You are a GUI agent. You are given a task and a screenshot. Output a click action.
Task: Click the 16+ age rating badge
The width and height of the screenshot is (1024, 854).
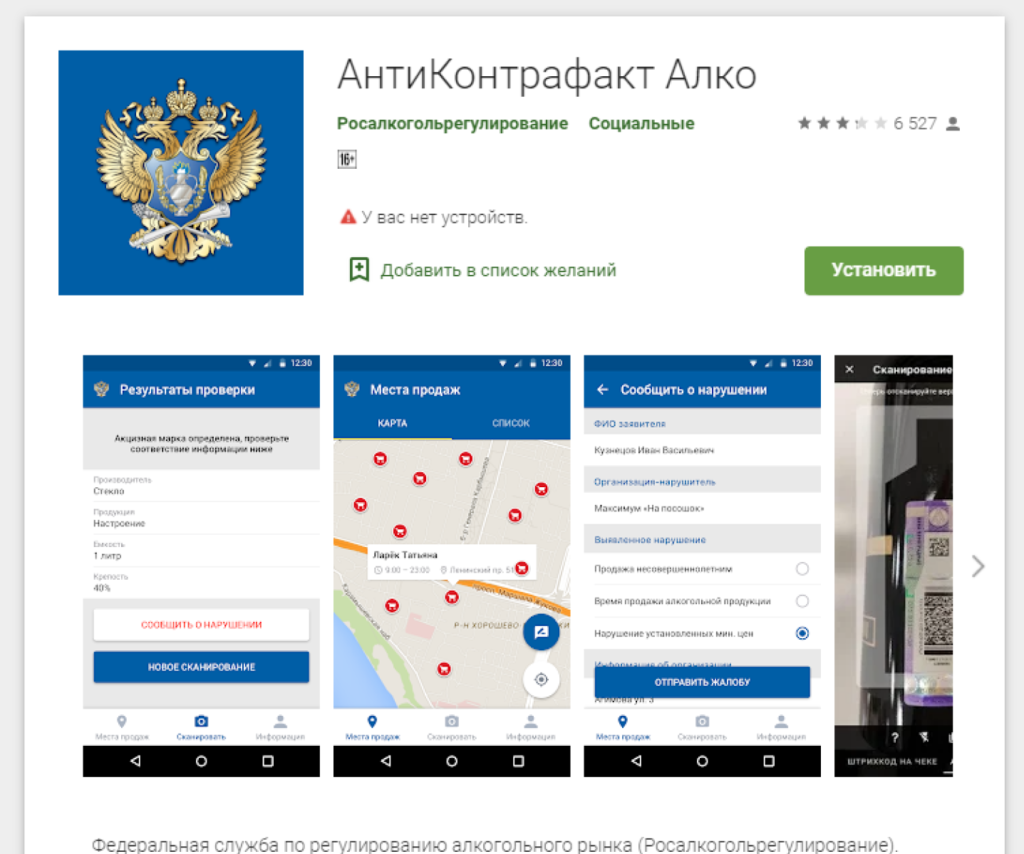(x=347, y=159)
